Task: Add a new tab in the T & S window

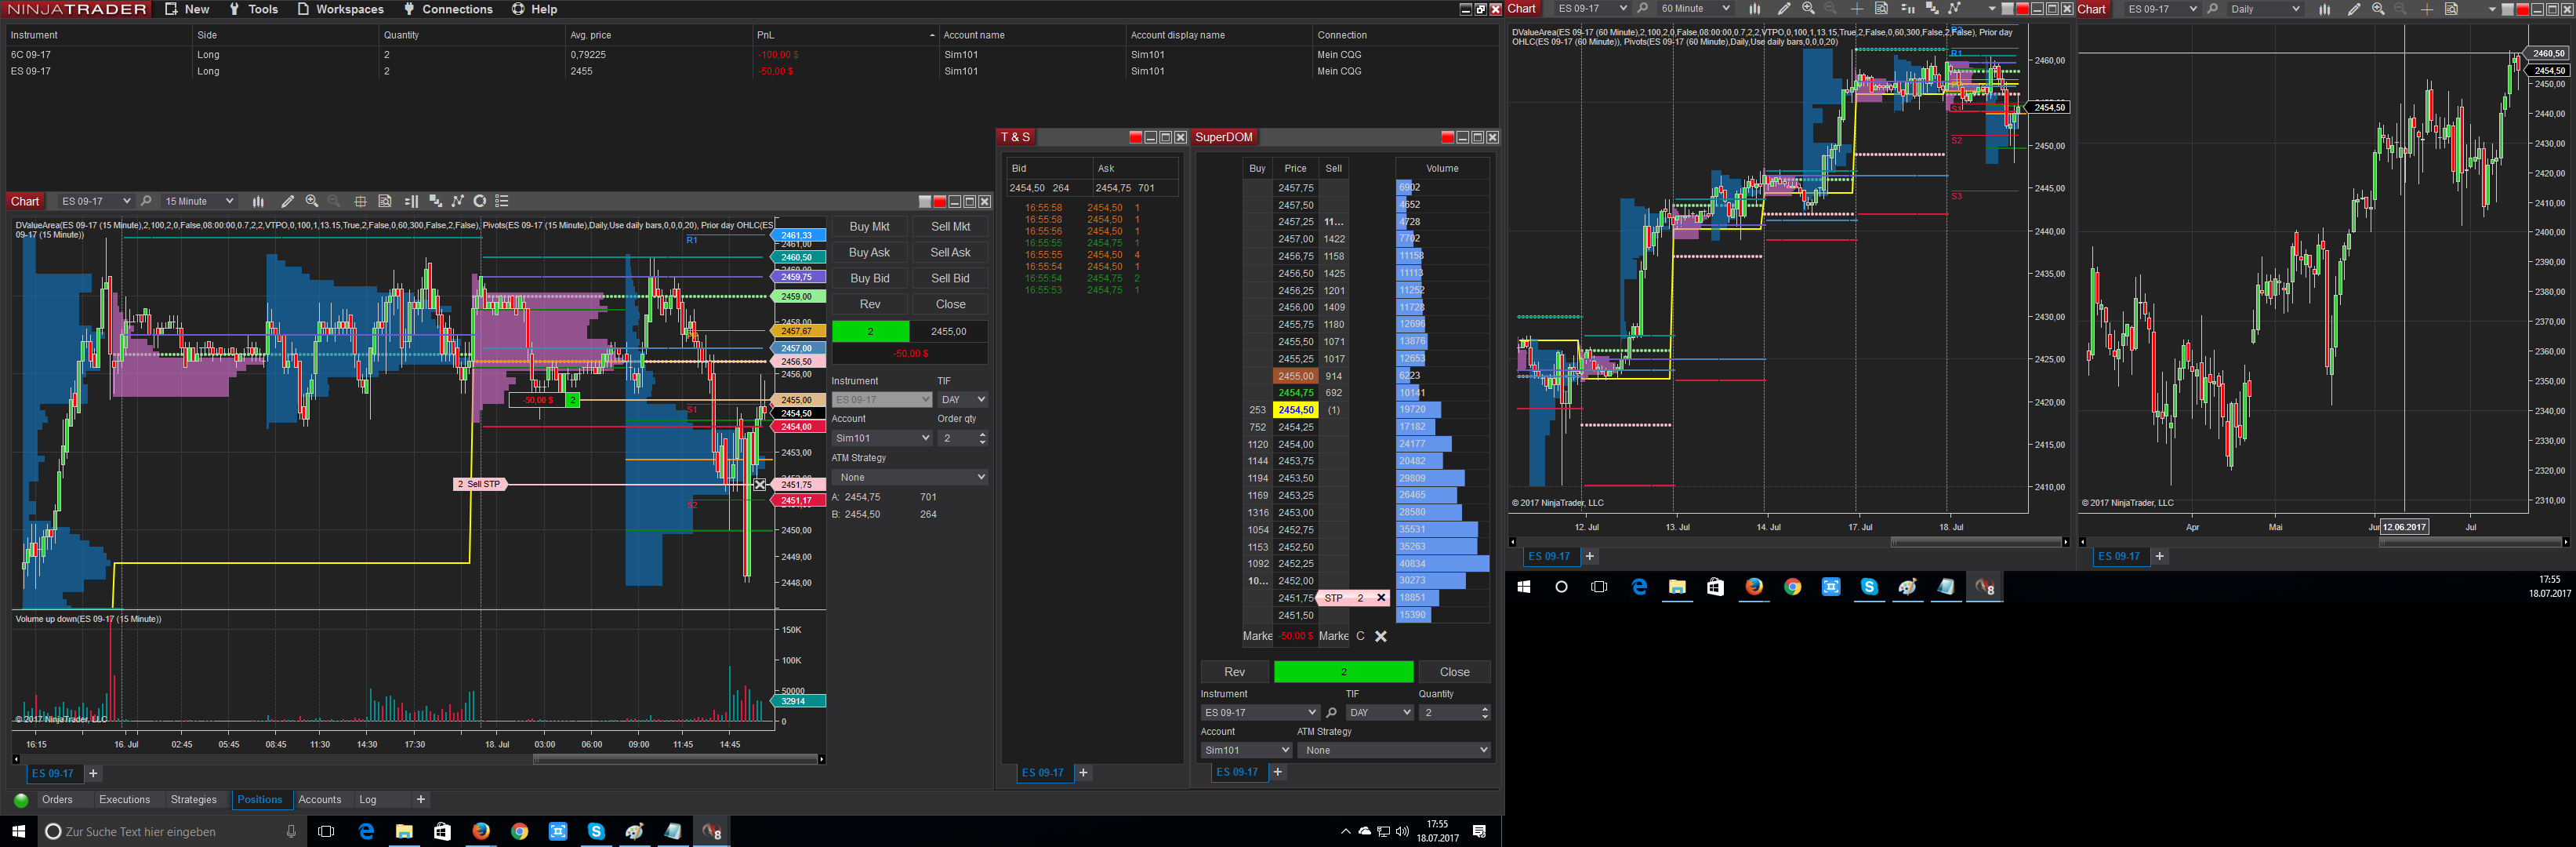Action: [x=1083, y=773]
